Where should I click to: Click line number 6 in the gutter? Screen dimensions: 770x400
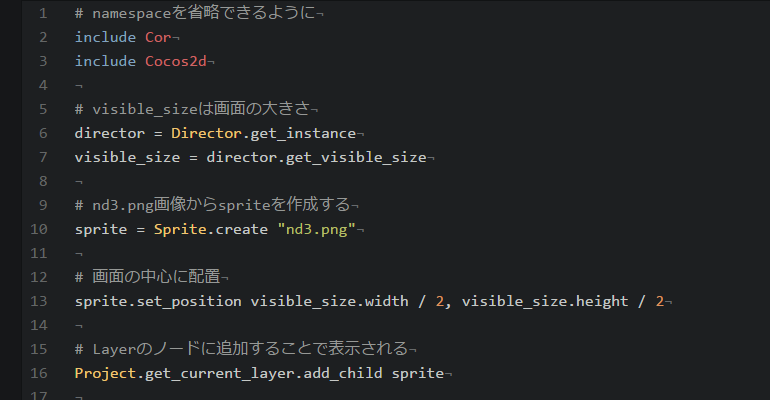click(x=43, y=133)
